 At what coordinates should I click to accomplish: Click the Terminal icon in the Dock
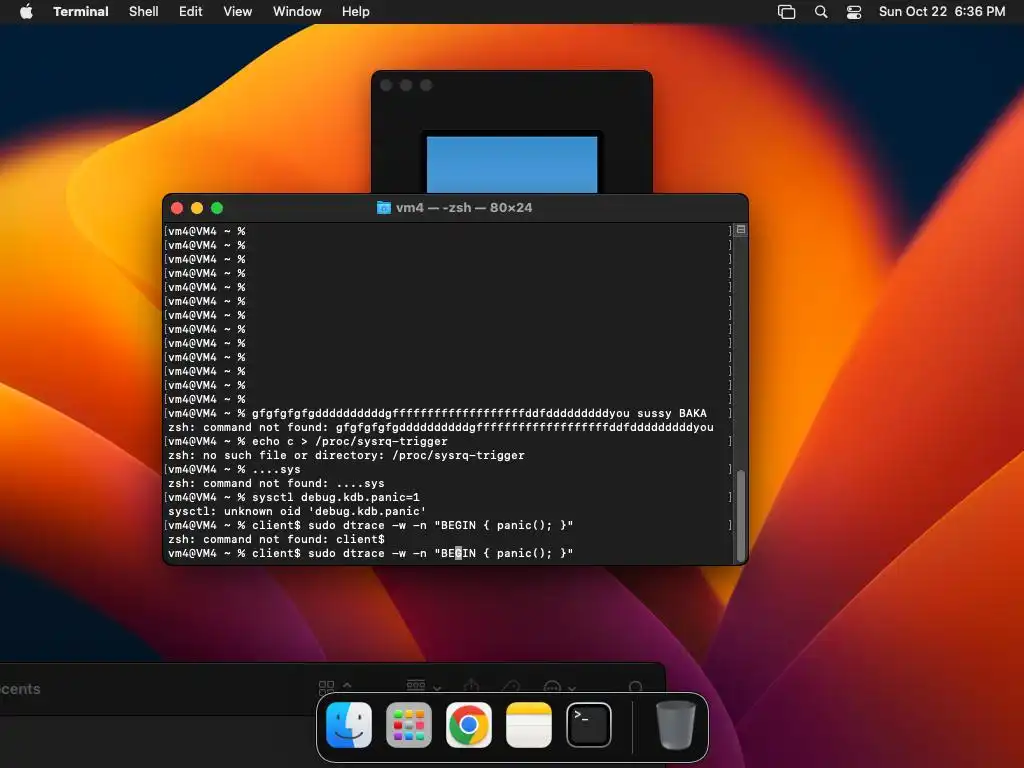click(x=589, y=725)
